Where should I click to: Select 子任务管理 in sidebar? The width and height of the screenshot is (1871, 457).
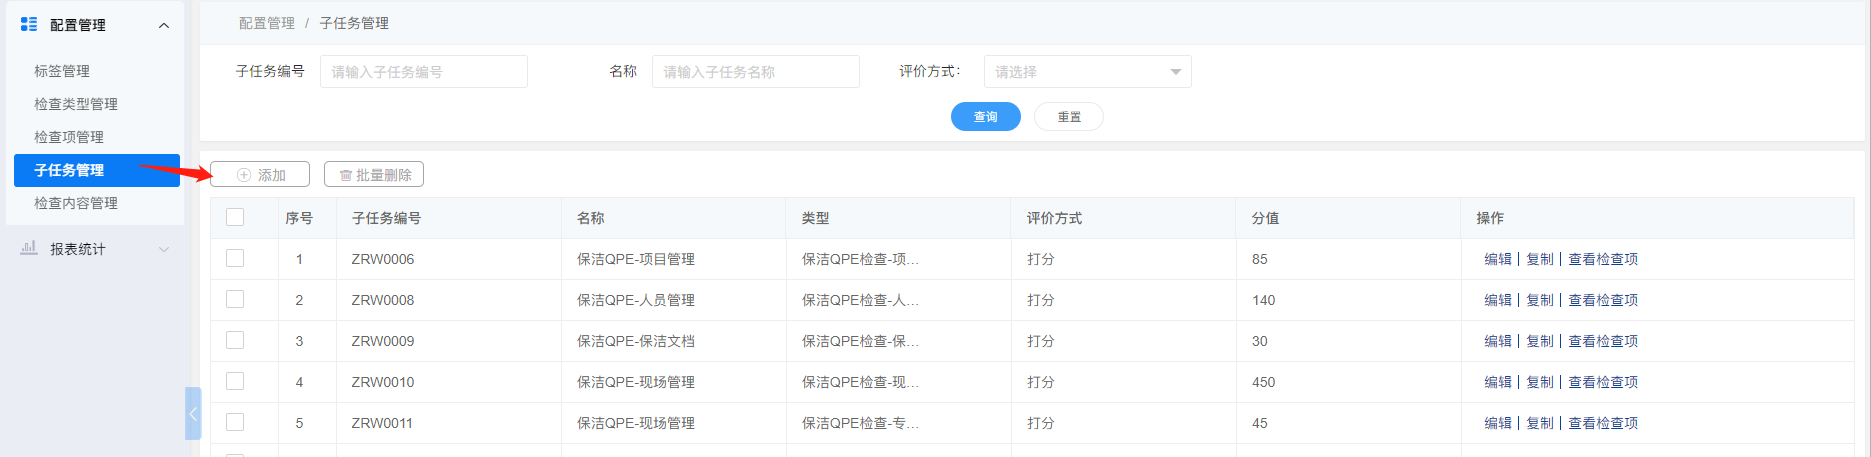97,170
